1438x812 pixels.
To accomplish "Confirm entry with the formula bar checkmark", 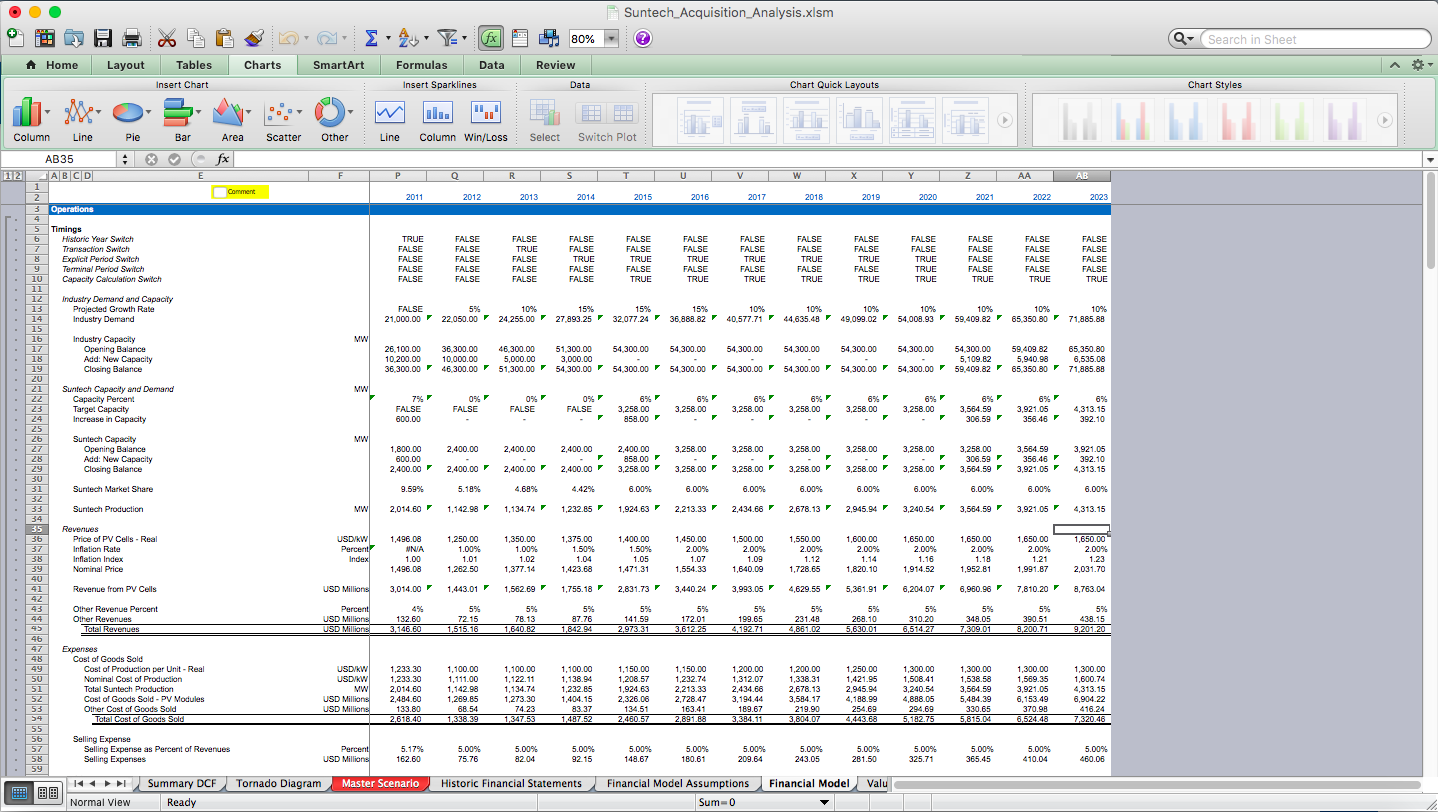I will click(x=172, y=158).
